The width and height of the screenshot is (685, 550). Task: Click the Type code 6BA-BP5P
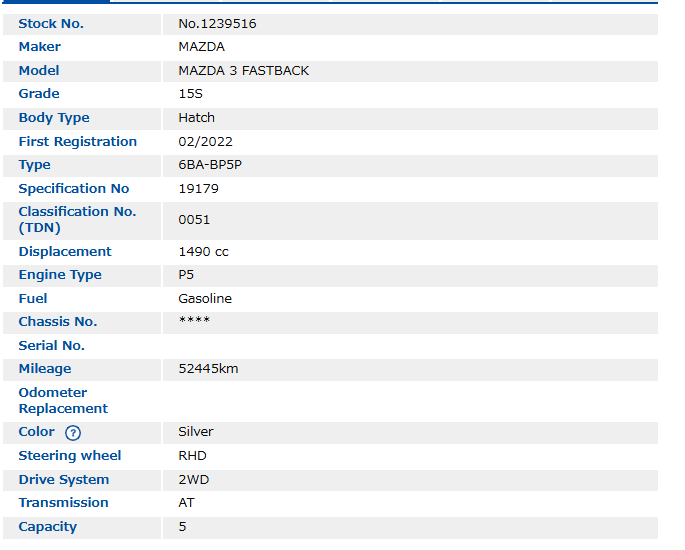[x=209, y=165]
